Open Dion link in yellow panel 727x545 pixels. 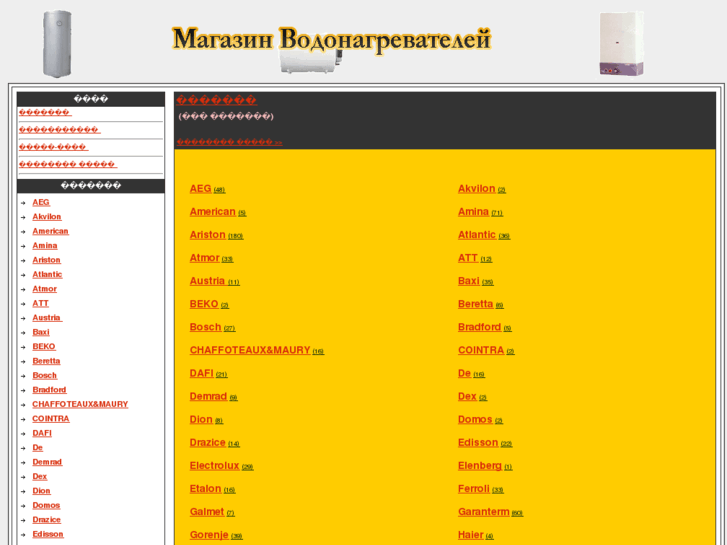click(x=206, y=420)
